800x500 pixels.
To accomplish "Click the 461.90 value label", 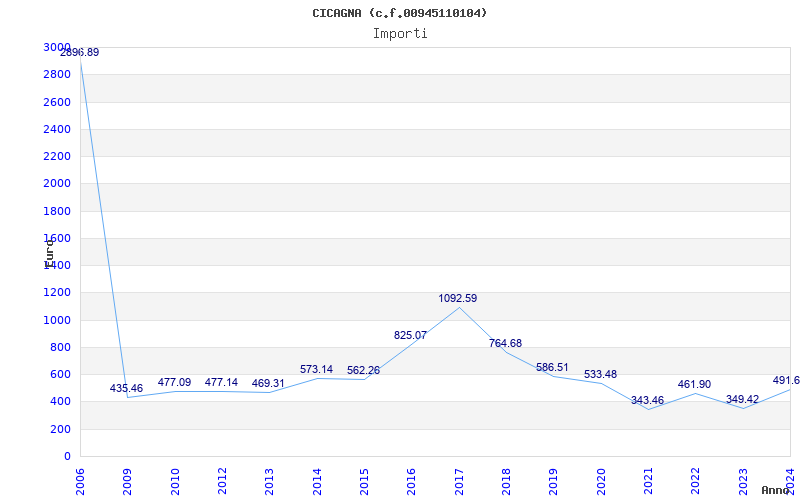I will (x=694, y=385).
